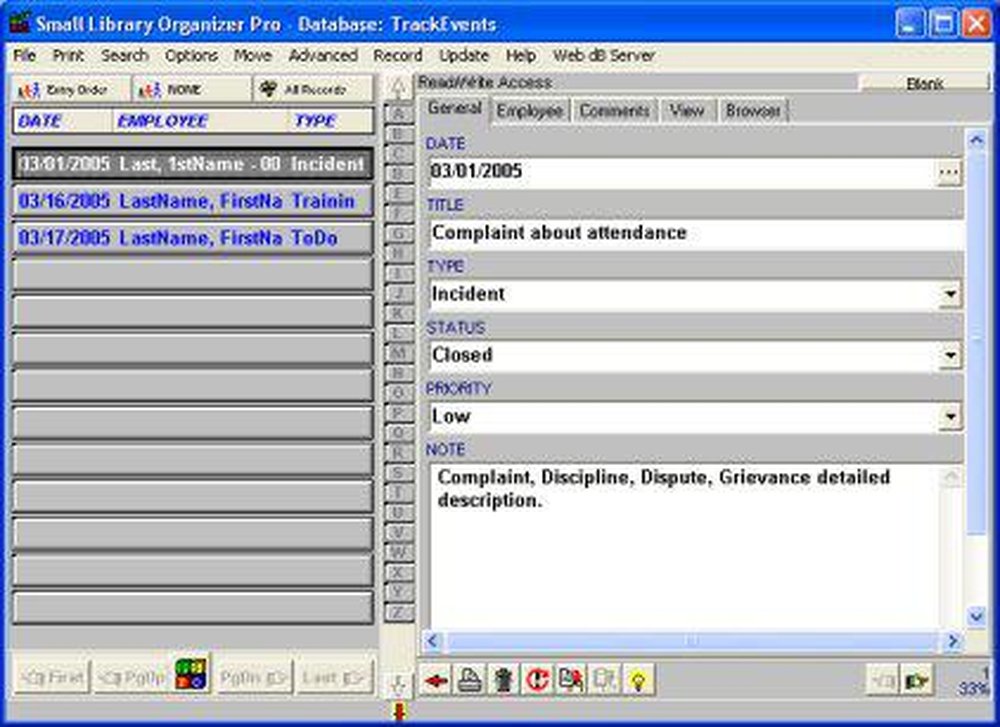Viewport: 1000px width, 727px height.
Task: Expand the STATUS dropdown showing Closed
Action: point(952,354)
